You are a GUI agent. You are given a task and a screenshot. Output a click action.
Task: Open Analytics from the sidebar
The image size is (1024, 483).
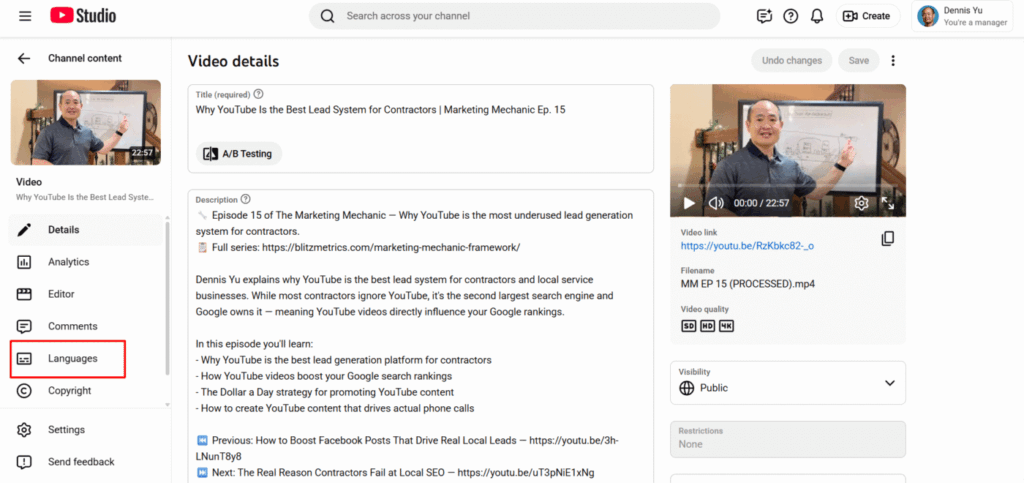(x=68, y=262)
